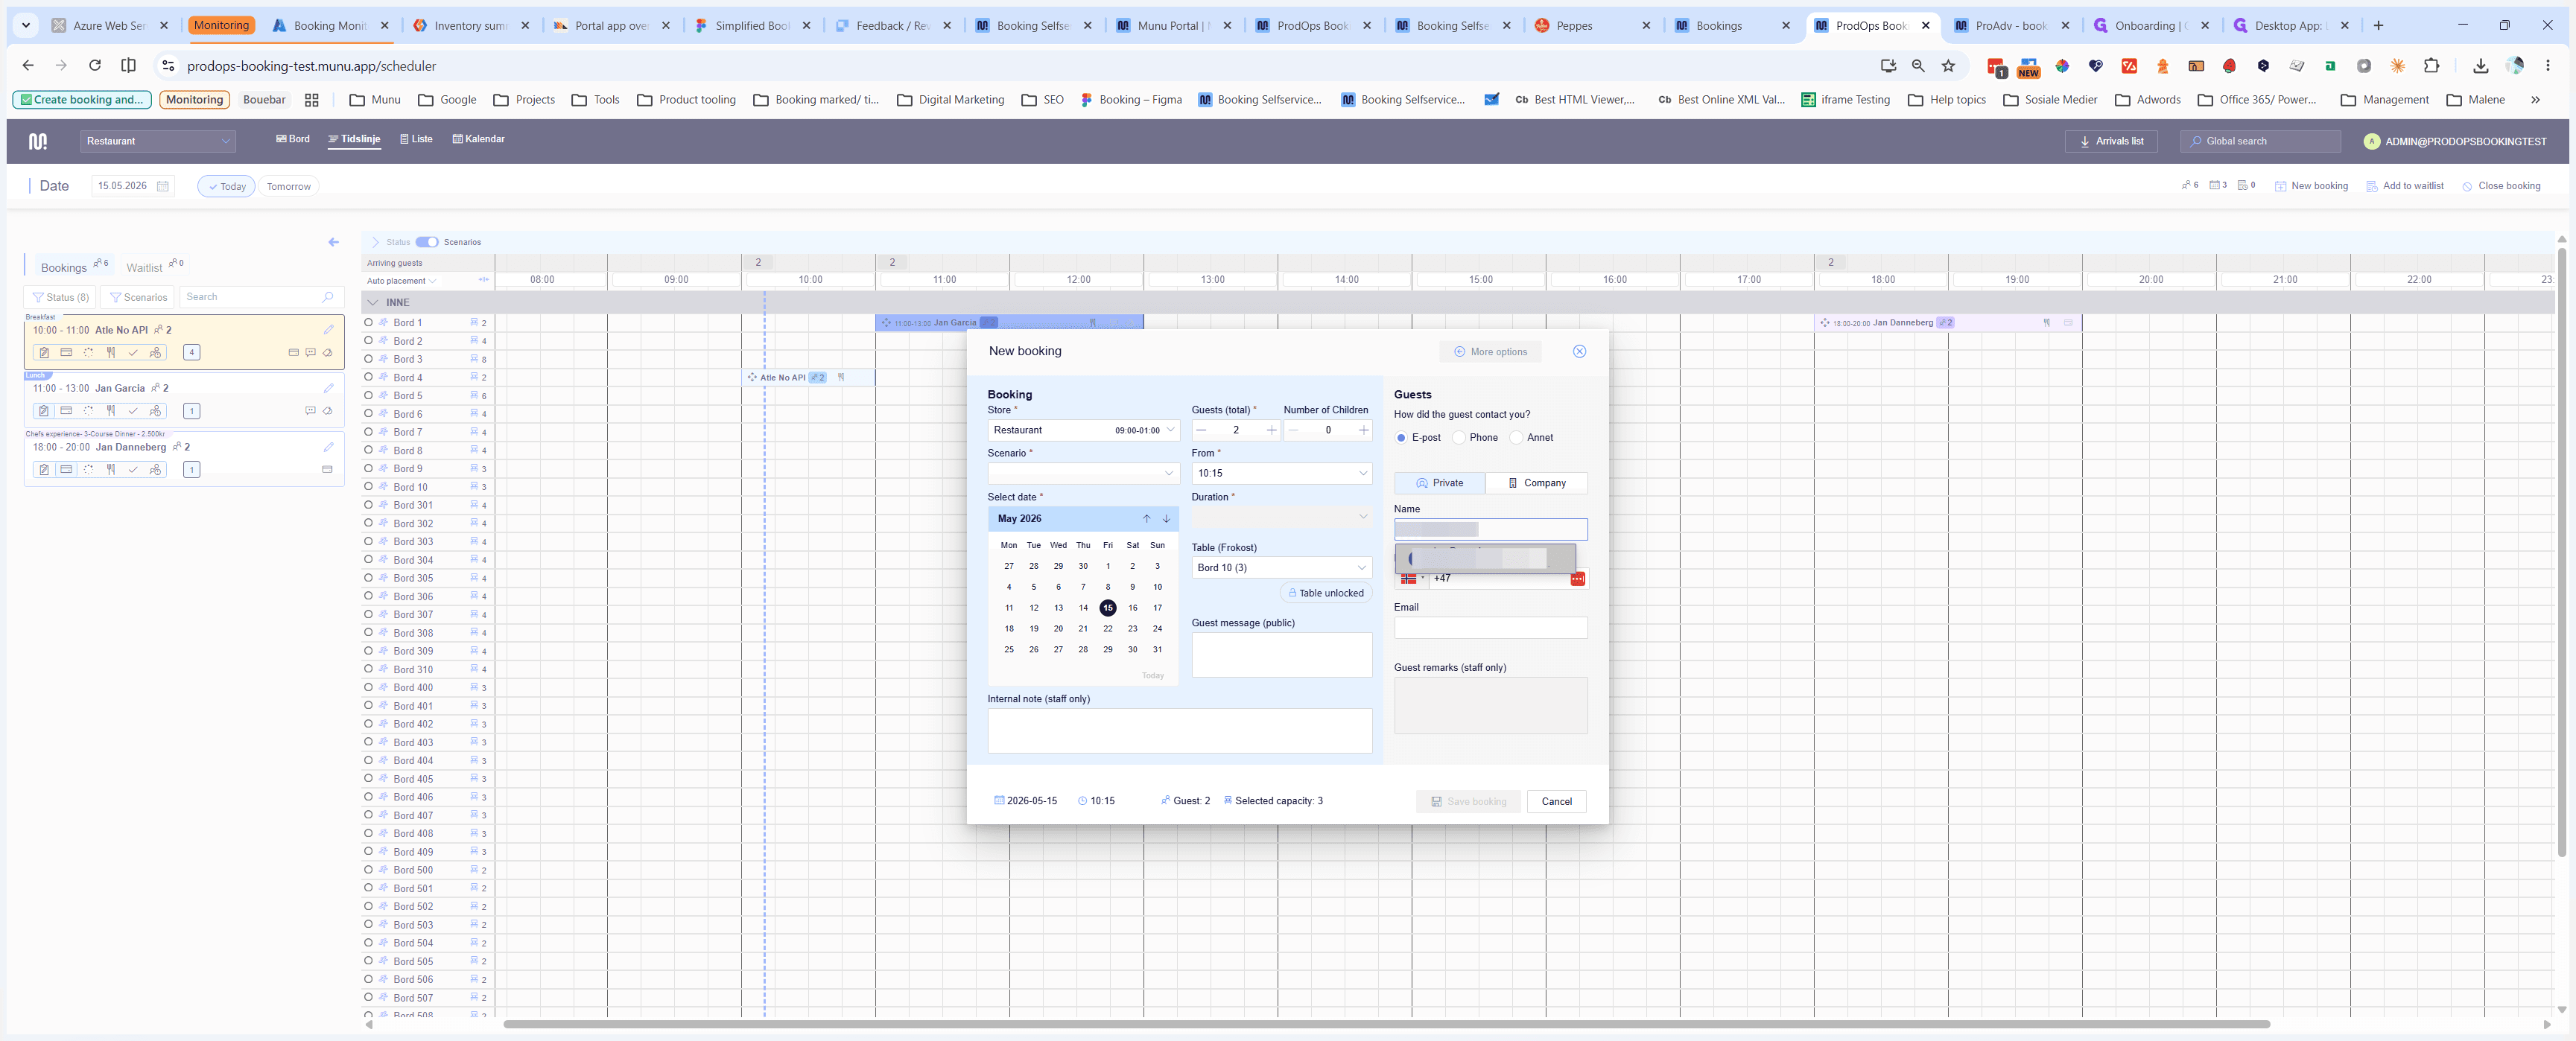
Task: Switch to the Liste view tab
Action: pyautogui.click(x=416, y=139)
